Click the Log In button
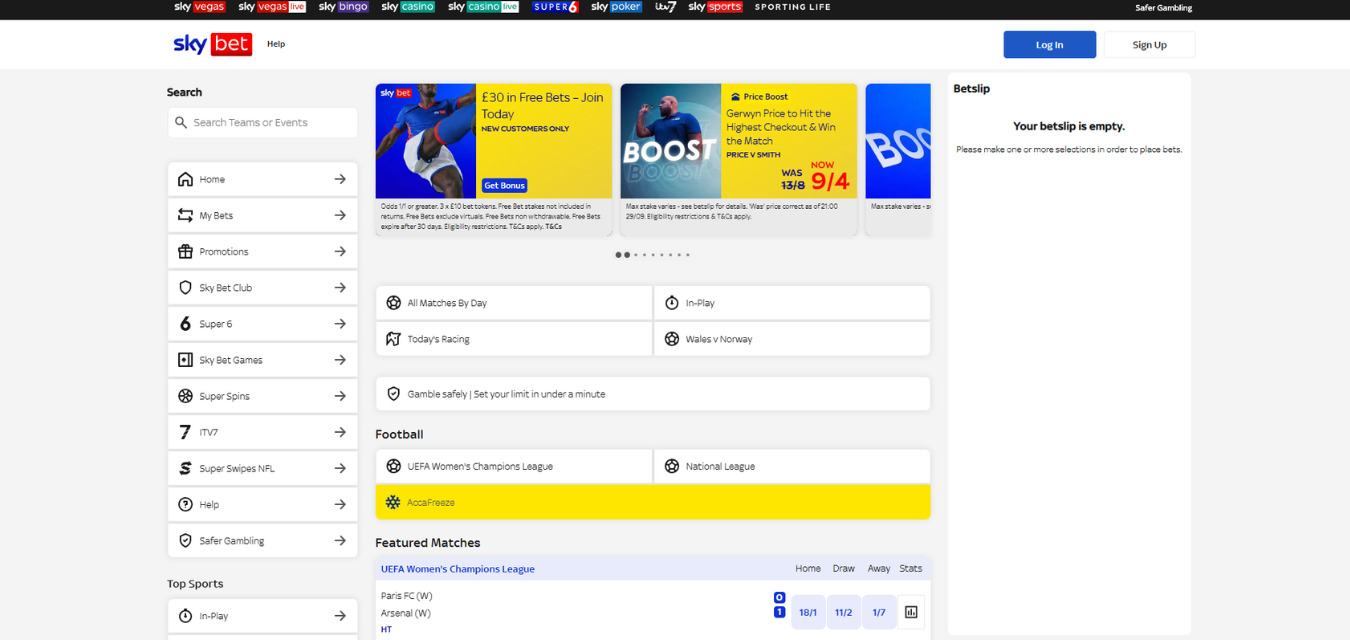Viewport: 1350px width, 640px height. coord(1049,45)
